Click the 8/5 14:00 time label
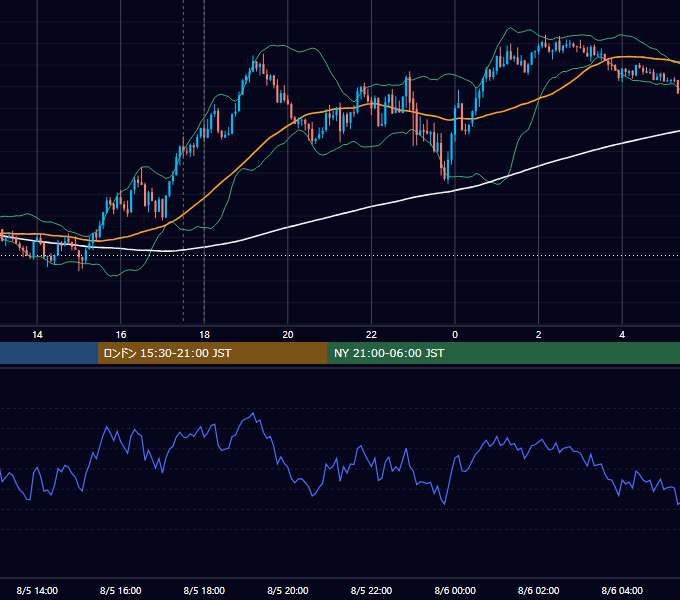 pyautogui.click(x=37, y=590)
